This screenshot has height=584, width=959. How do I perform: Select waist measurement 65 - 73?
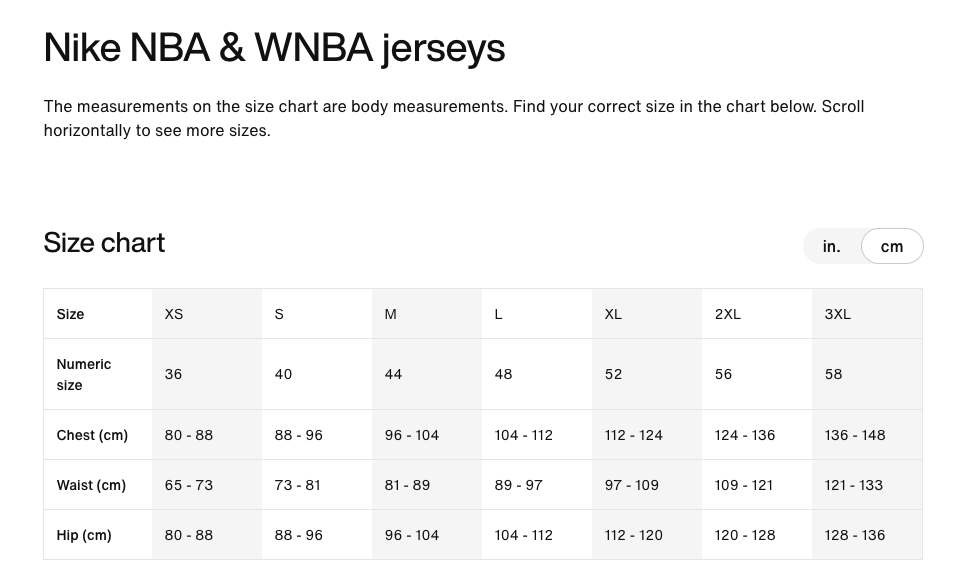188,485
